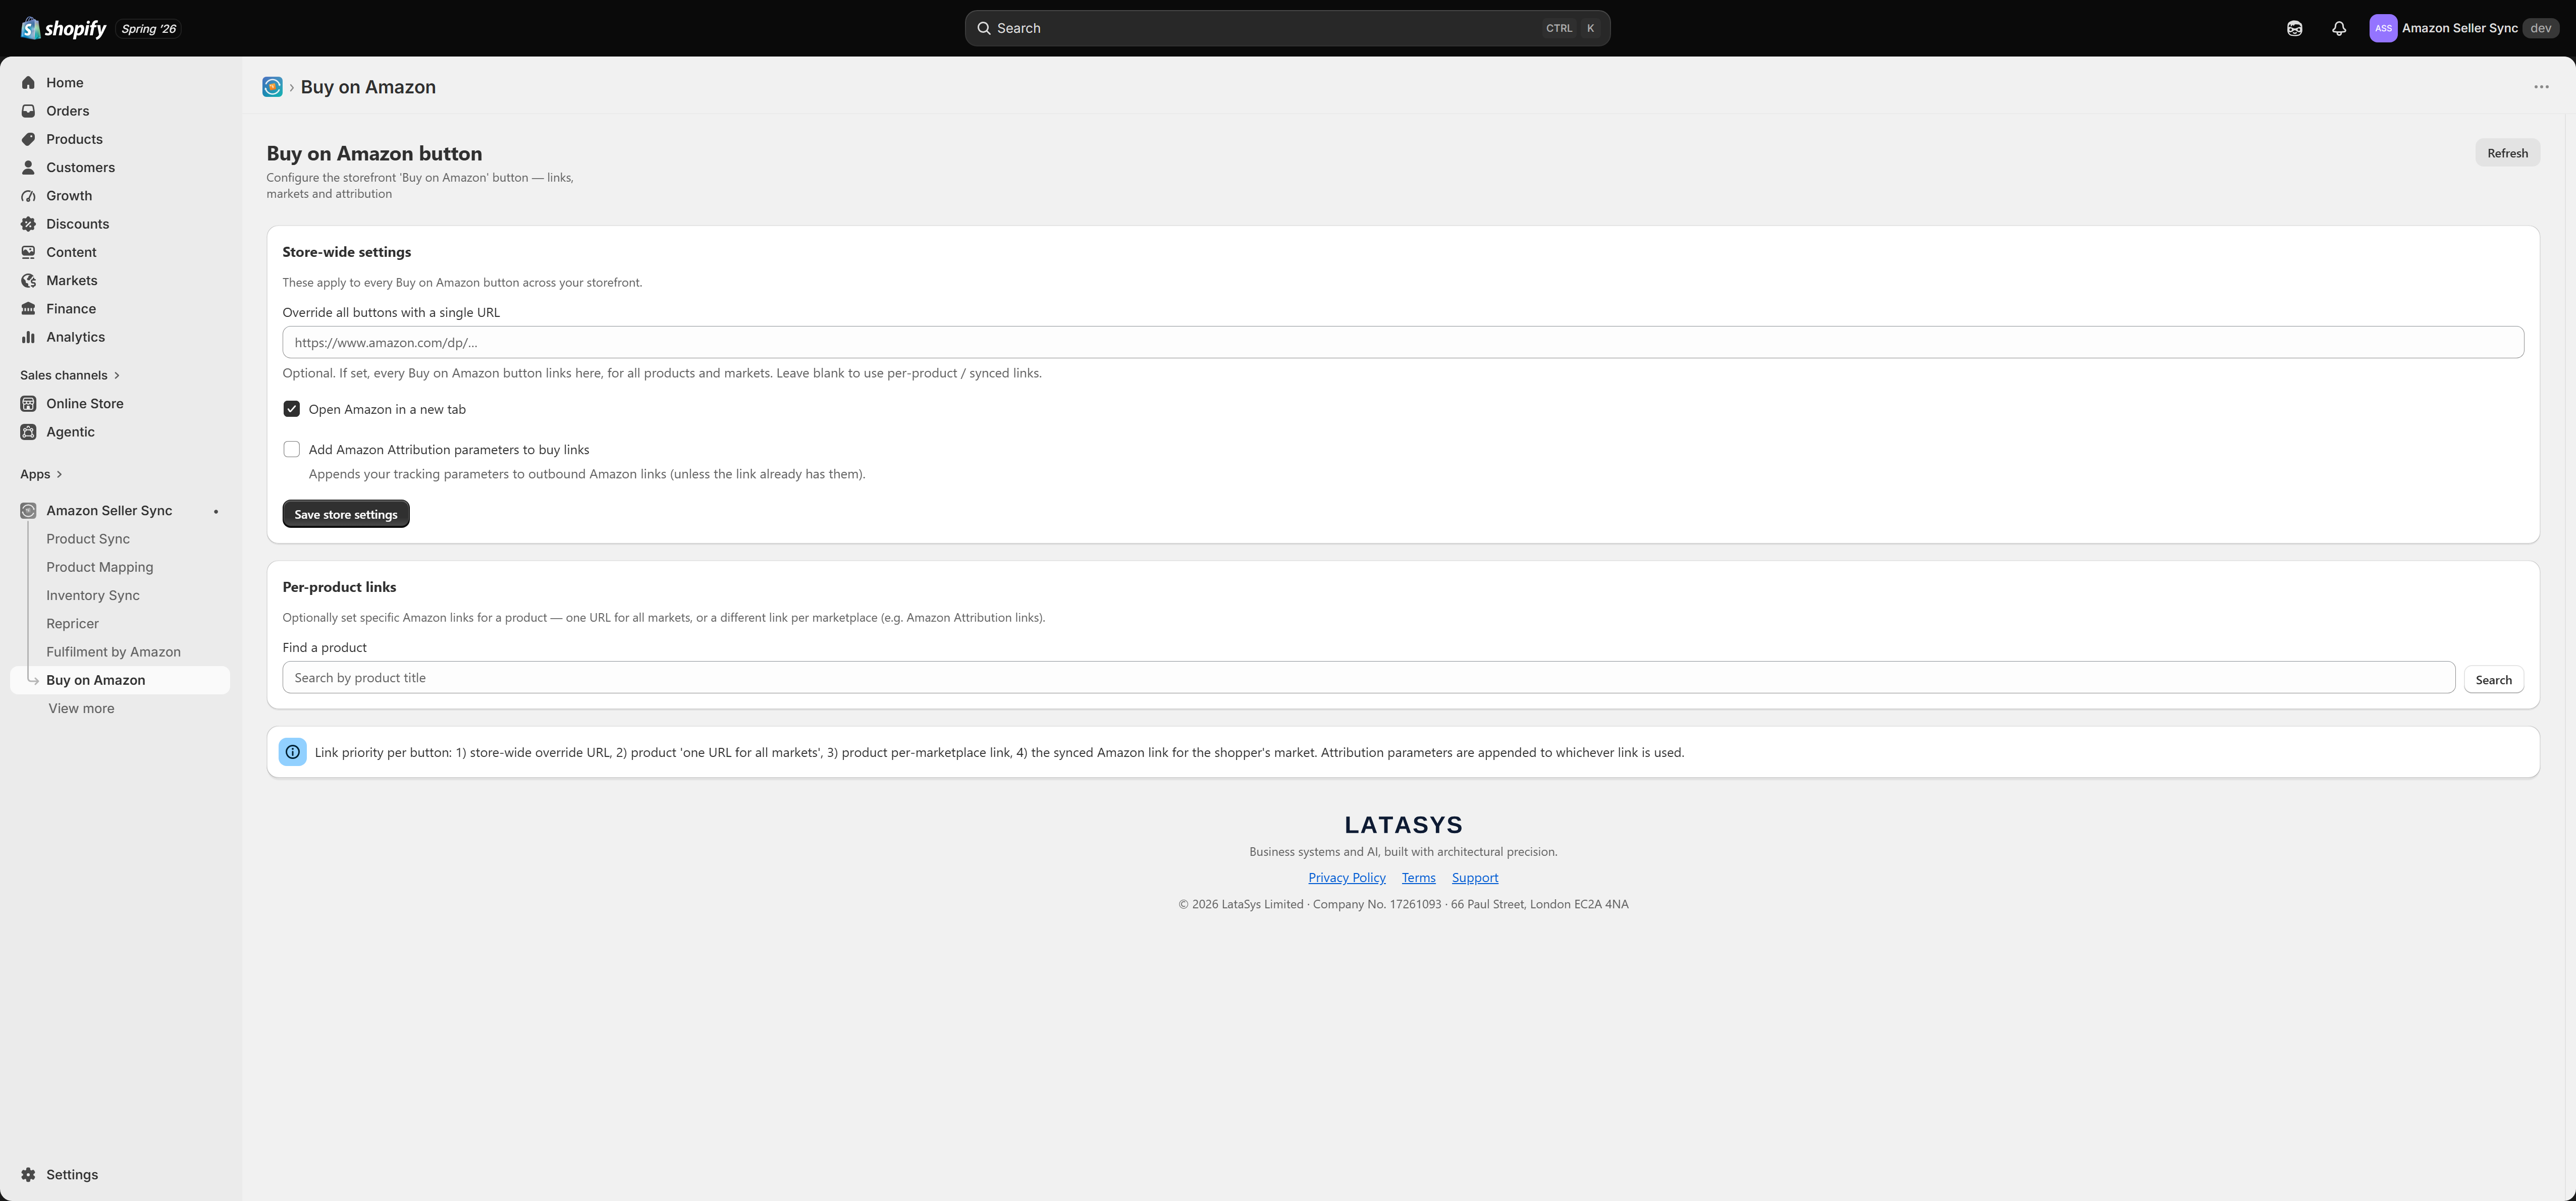The width and height of the screenshot is (2576, 1201).
Task: Click the Refresh button
Action: coord(2507,153)
